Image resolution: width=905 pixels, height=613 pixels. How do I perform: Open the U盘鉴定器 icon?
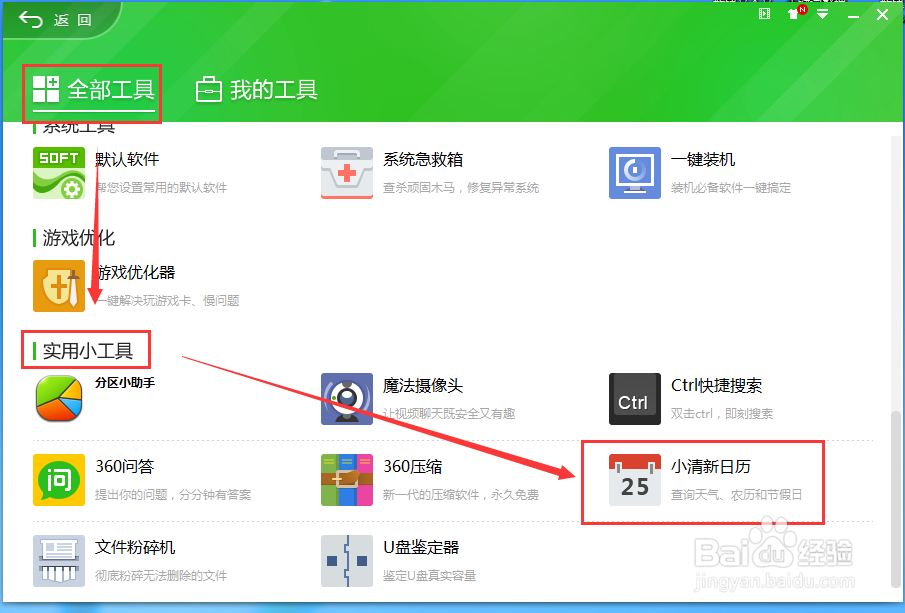click(347, 560)
